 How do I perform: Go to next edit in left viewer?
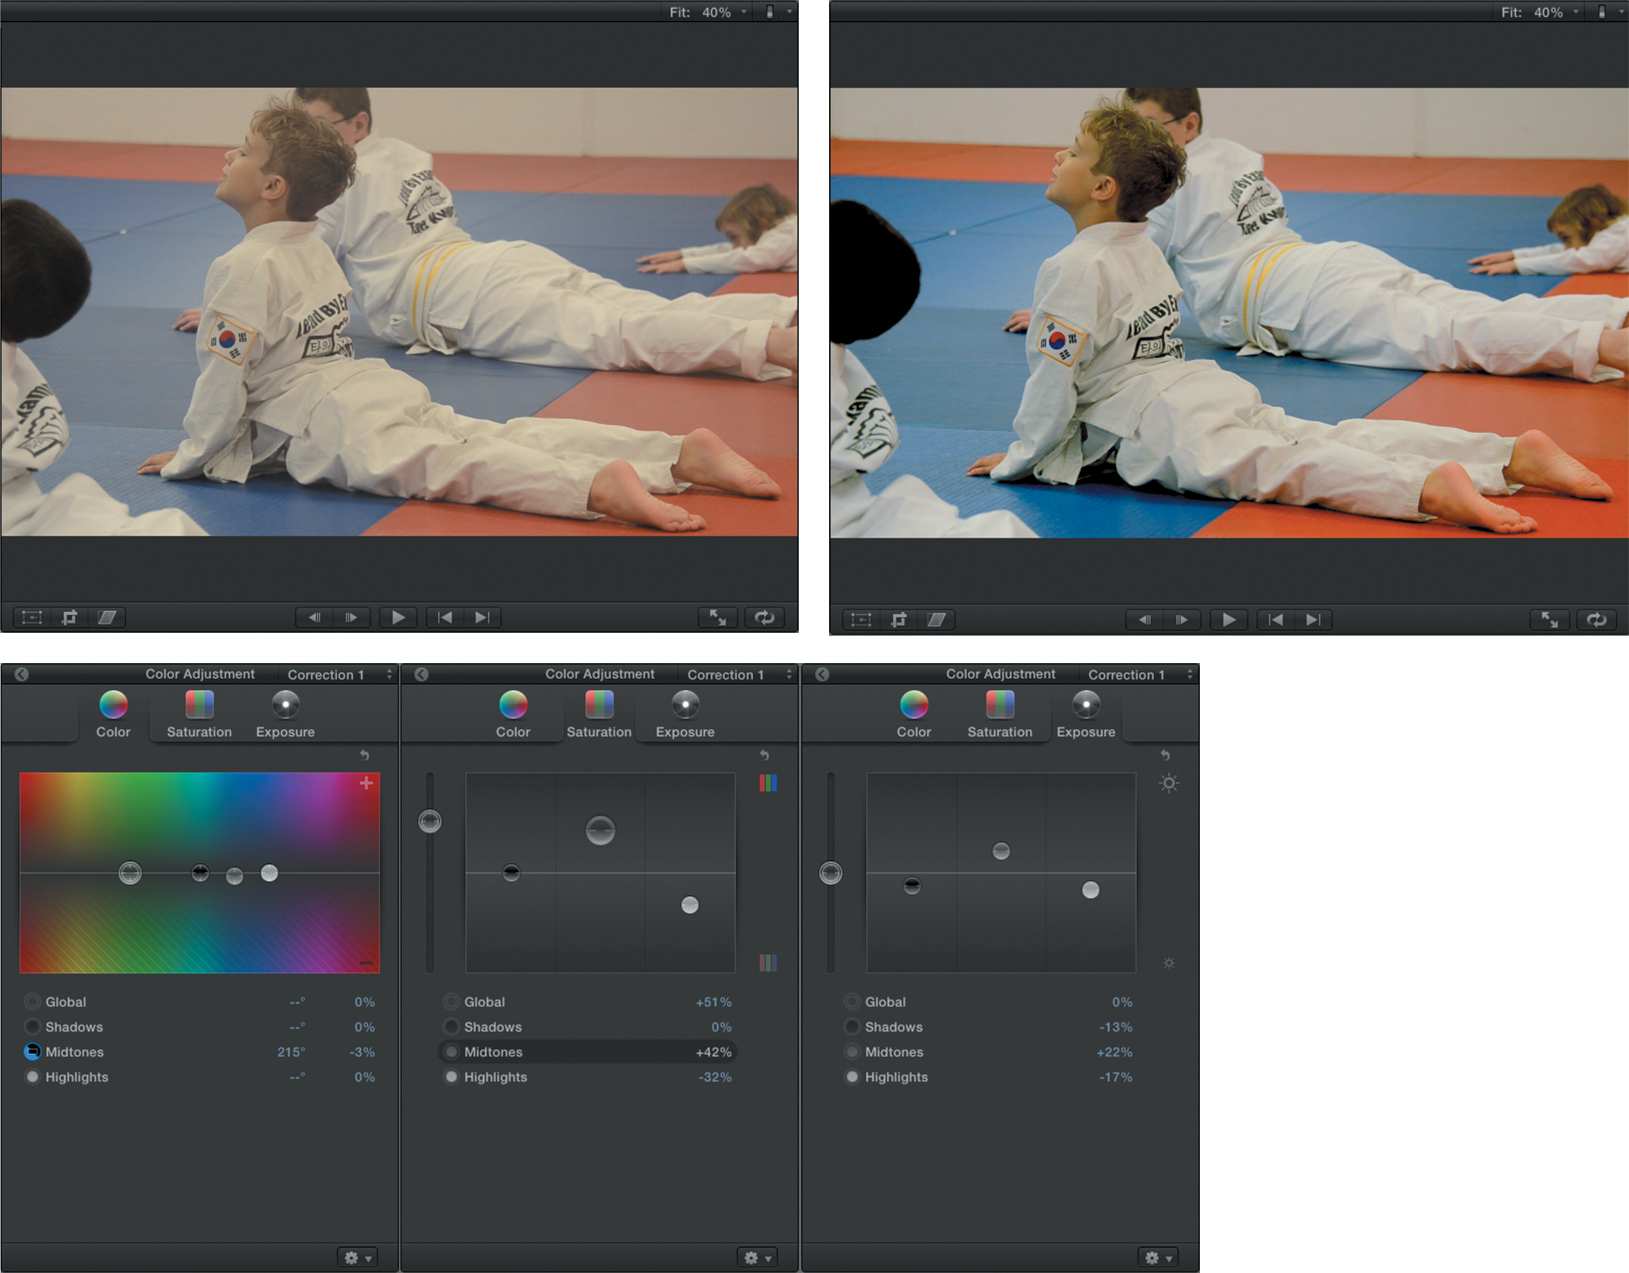pos(482,617)
